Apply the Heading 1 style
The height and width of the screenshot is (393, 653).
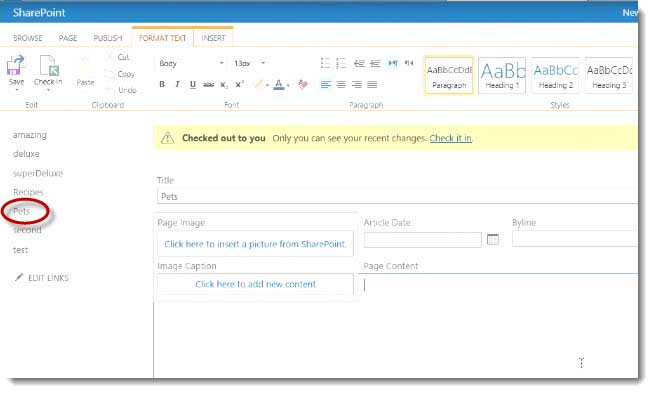coord(502,75)
